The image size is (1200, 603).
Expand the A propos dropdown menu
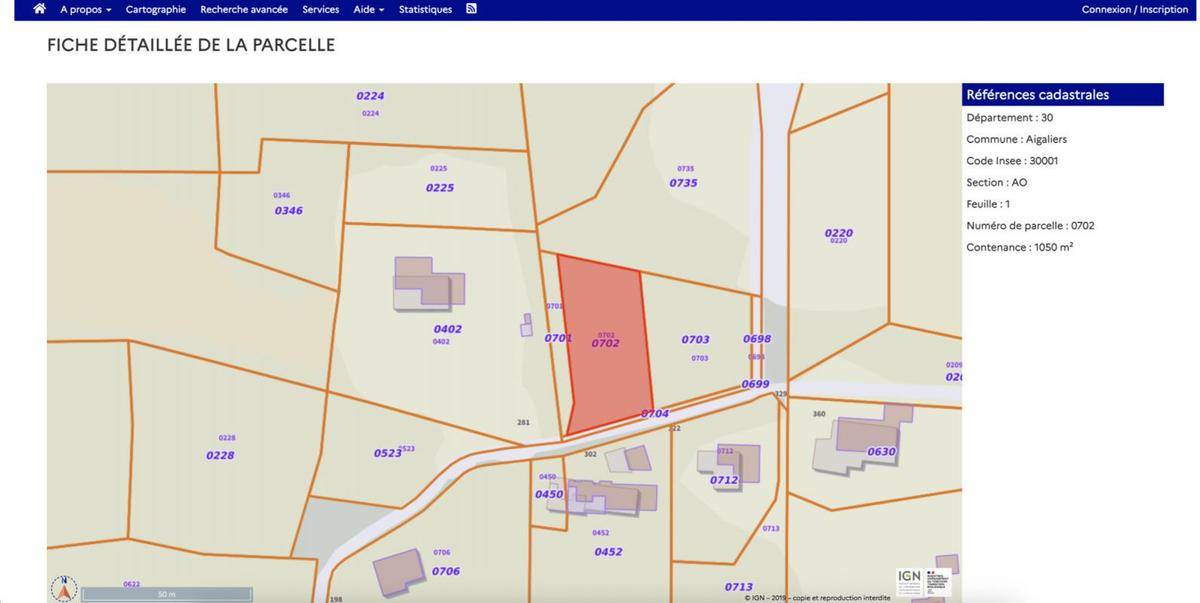[x=85, y=9]
